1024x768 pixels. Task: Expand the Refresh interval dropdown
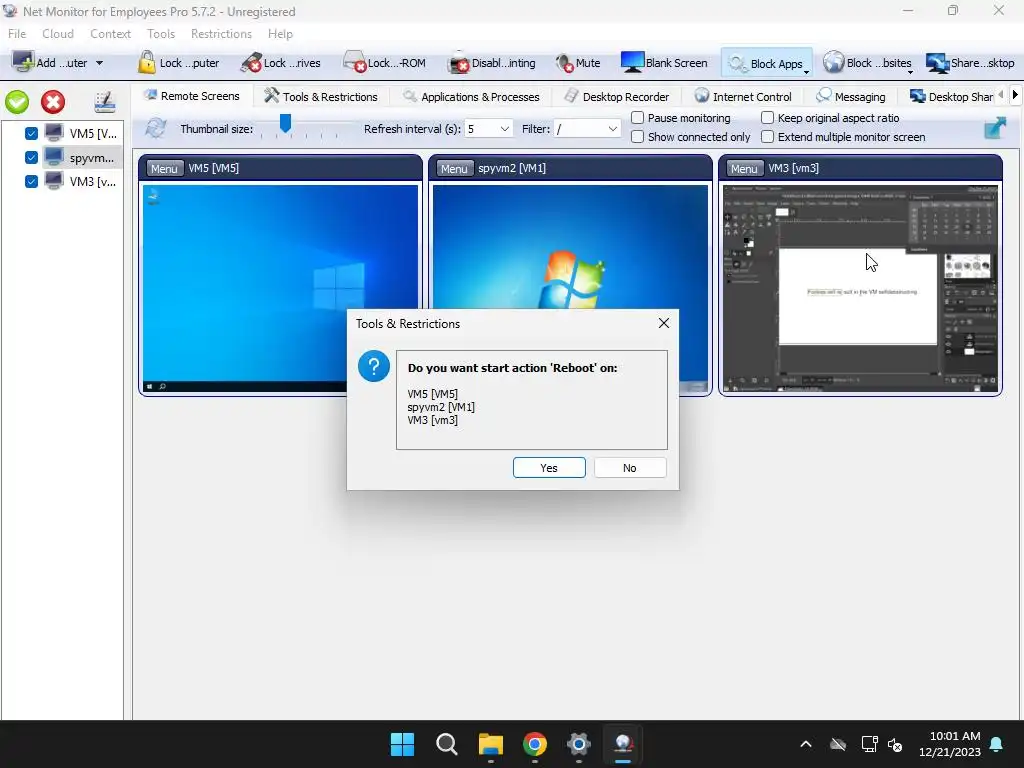pyautogui.click(x=504, y=129)
